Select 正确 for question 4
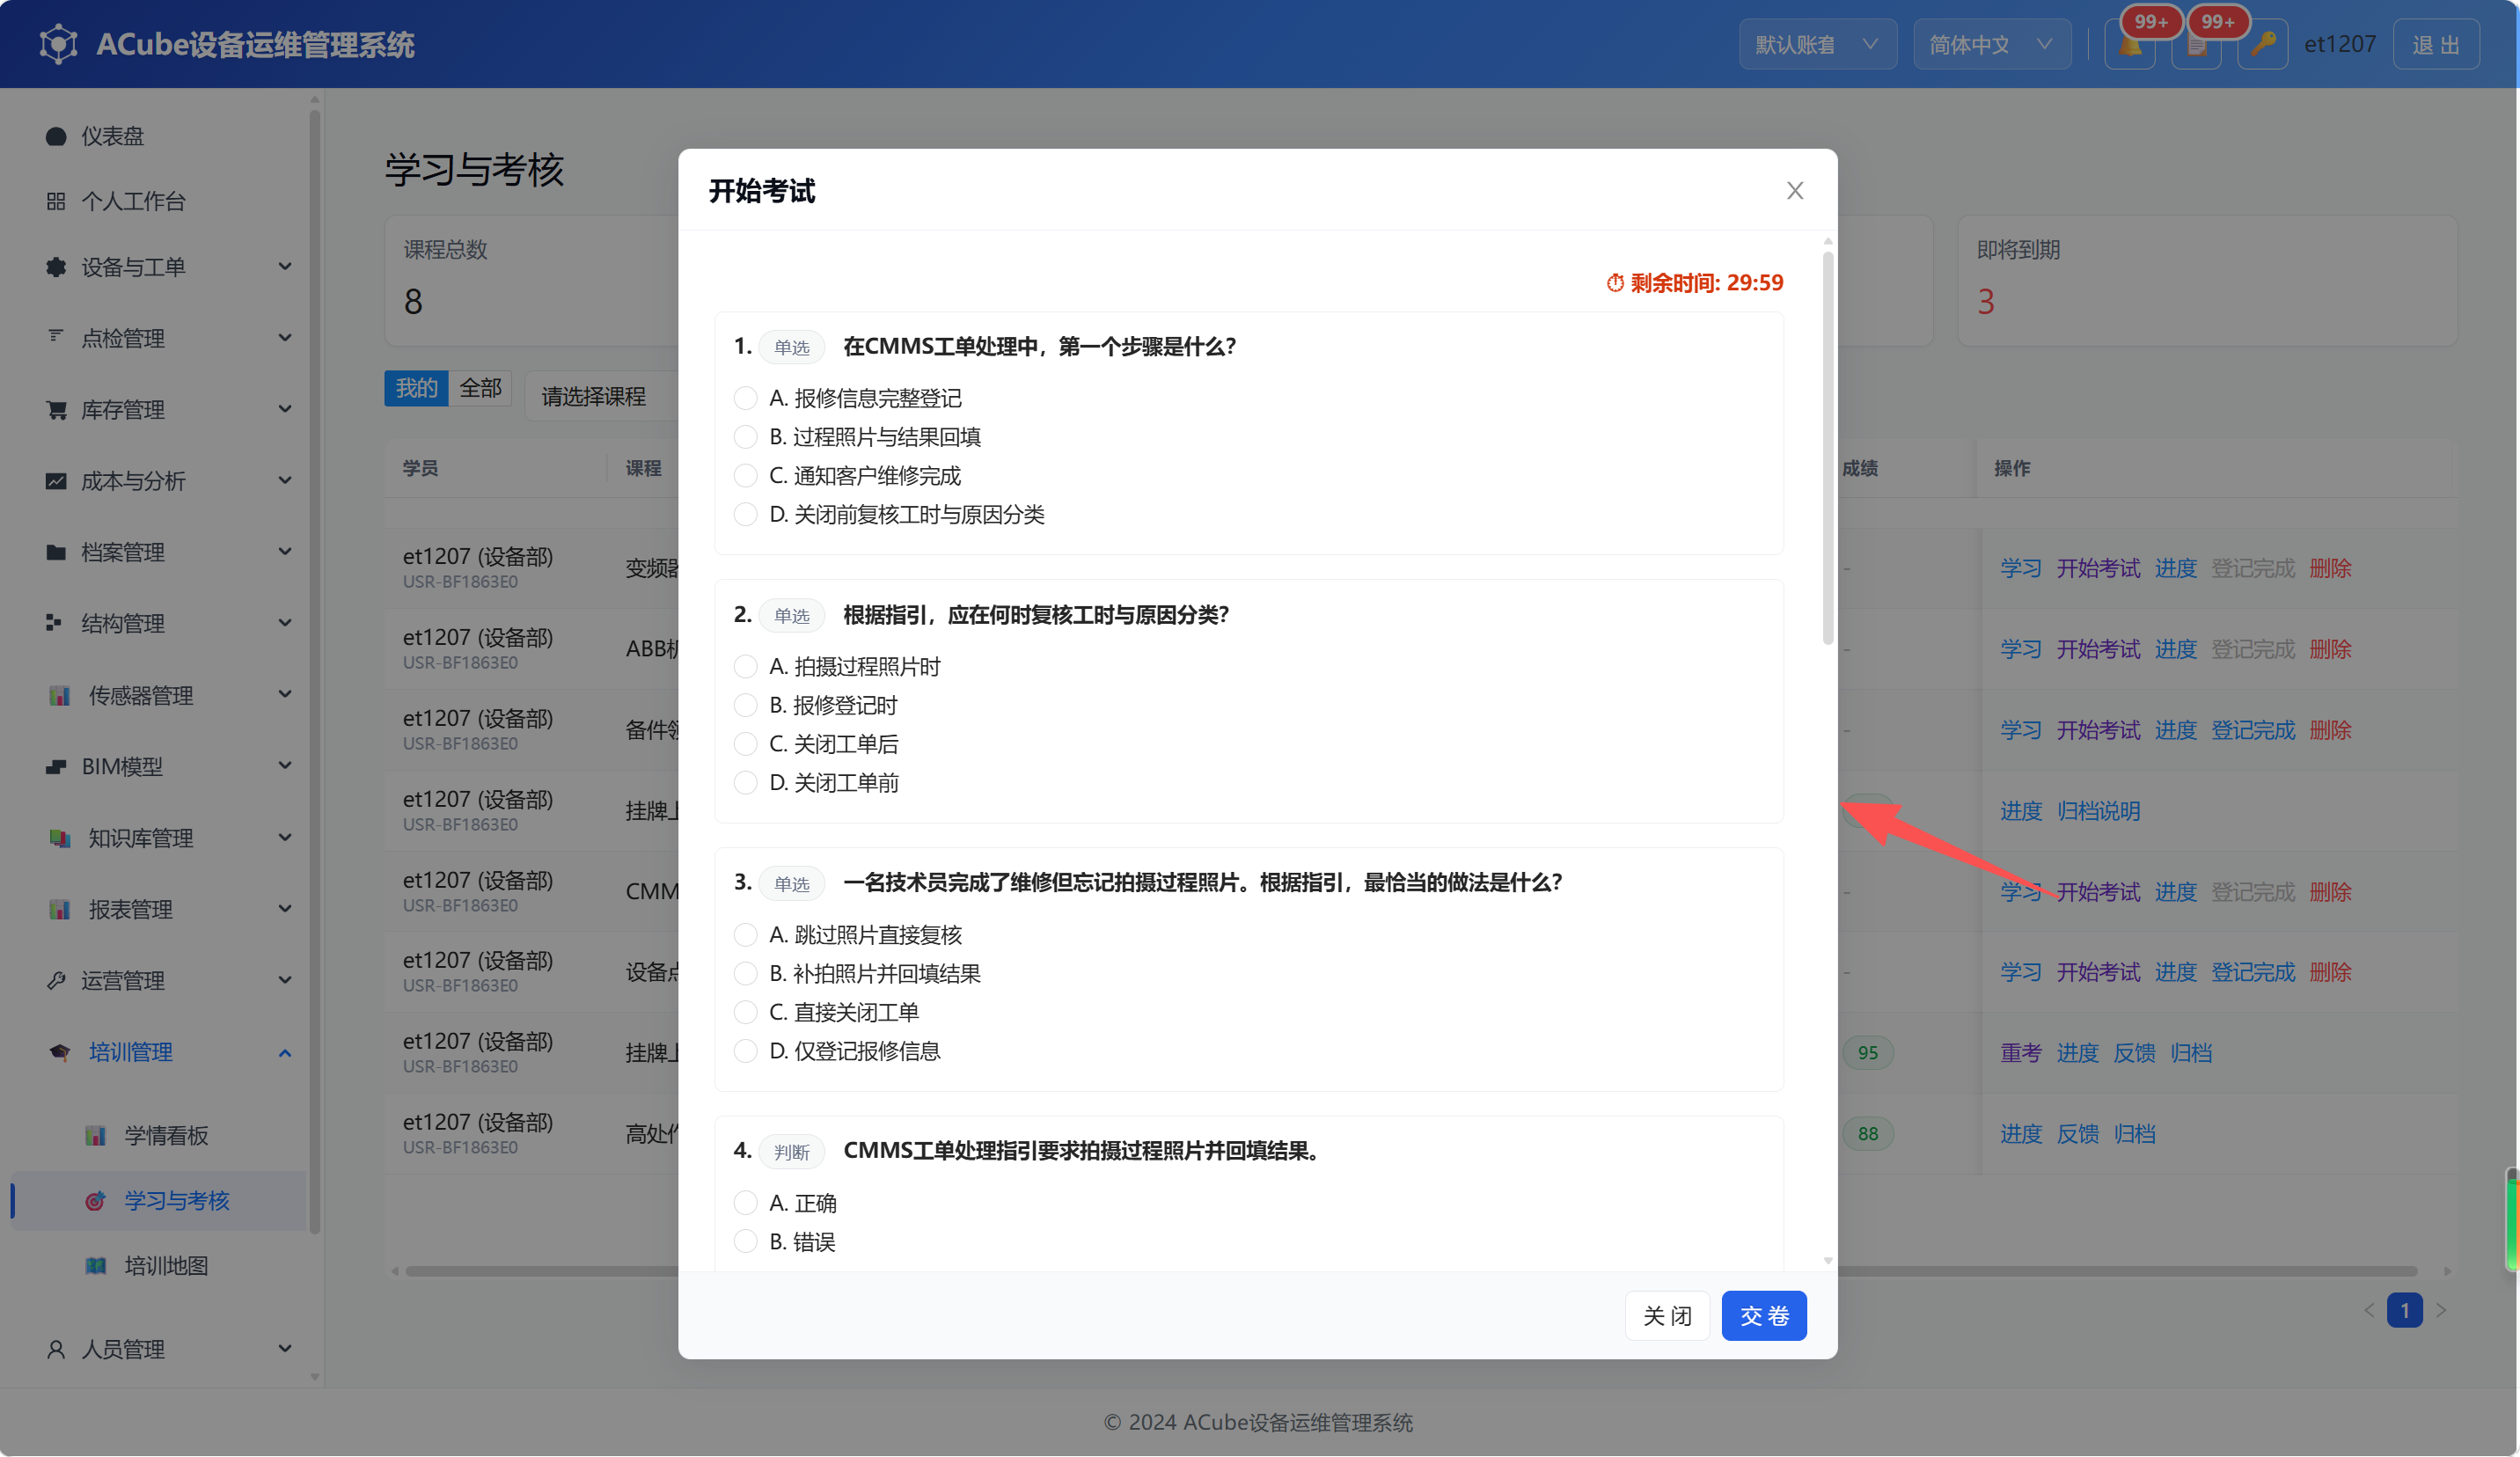2520x1457 pixels. [746, 1203]
